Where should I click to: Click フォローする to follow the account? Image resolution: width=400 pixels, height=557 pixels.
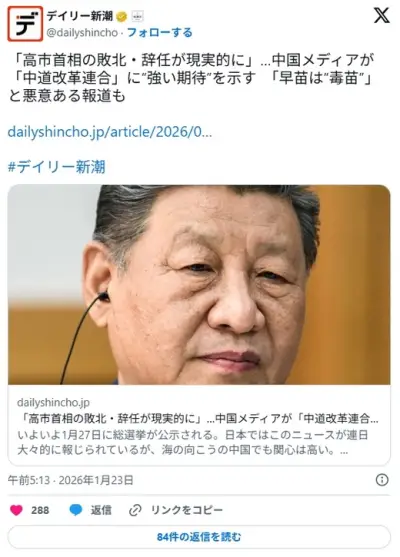click(x=160, y=33)
